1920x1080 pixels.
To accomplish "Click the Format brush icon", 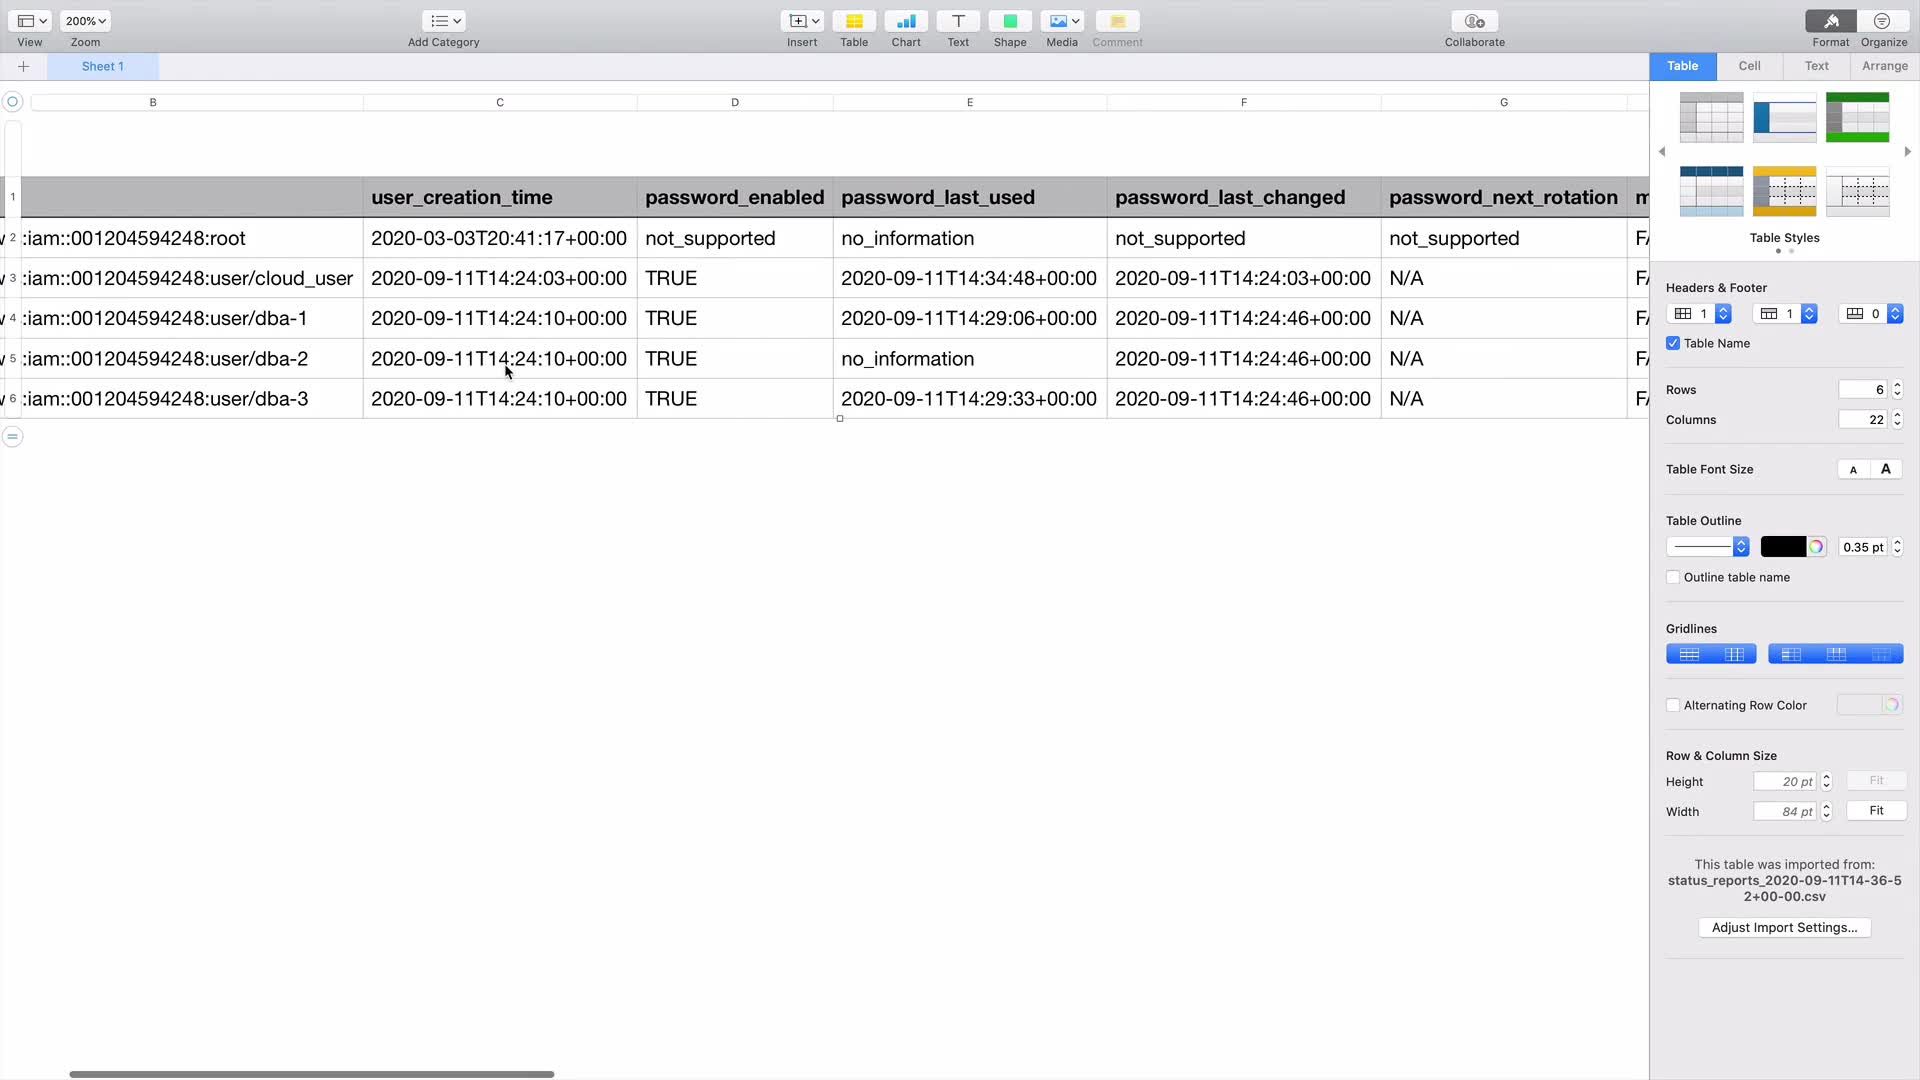I will 1830,22.
